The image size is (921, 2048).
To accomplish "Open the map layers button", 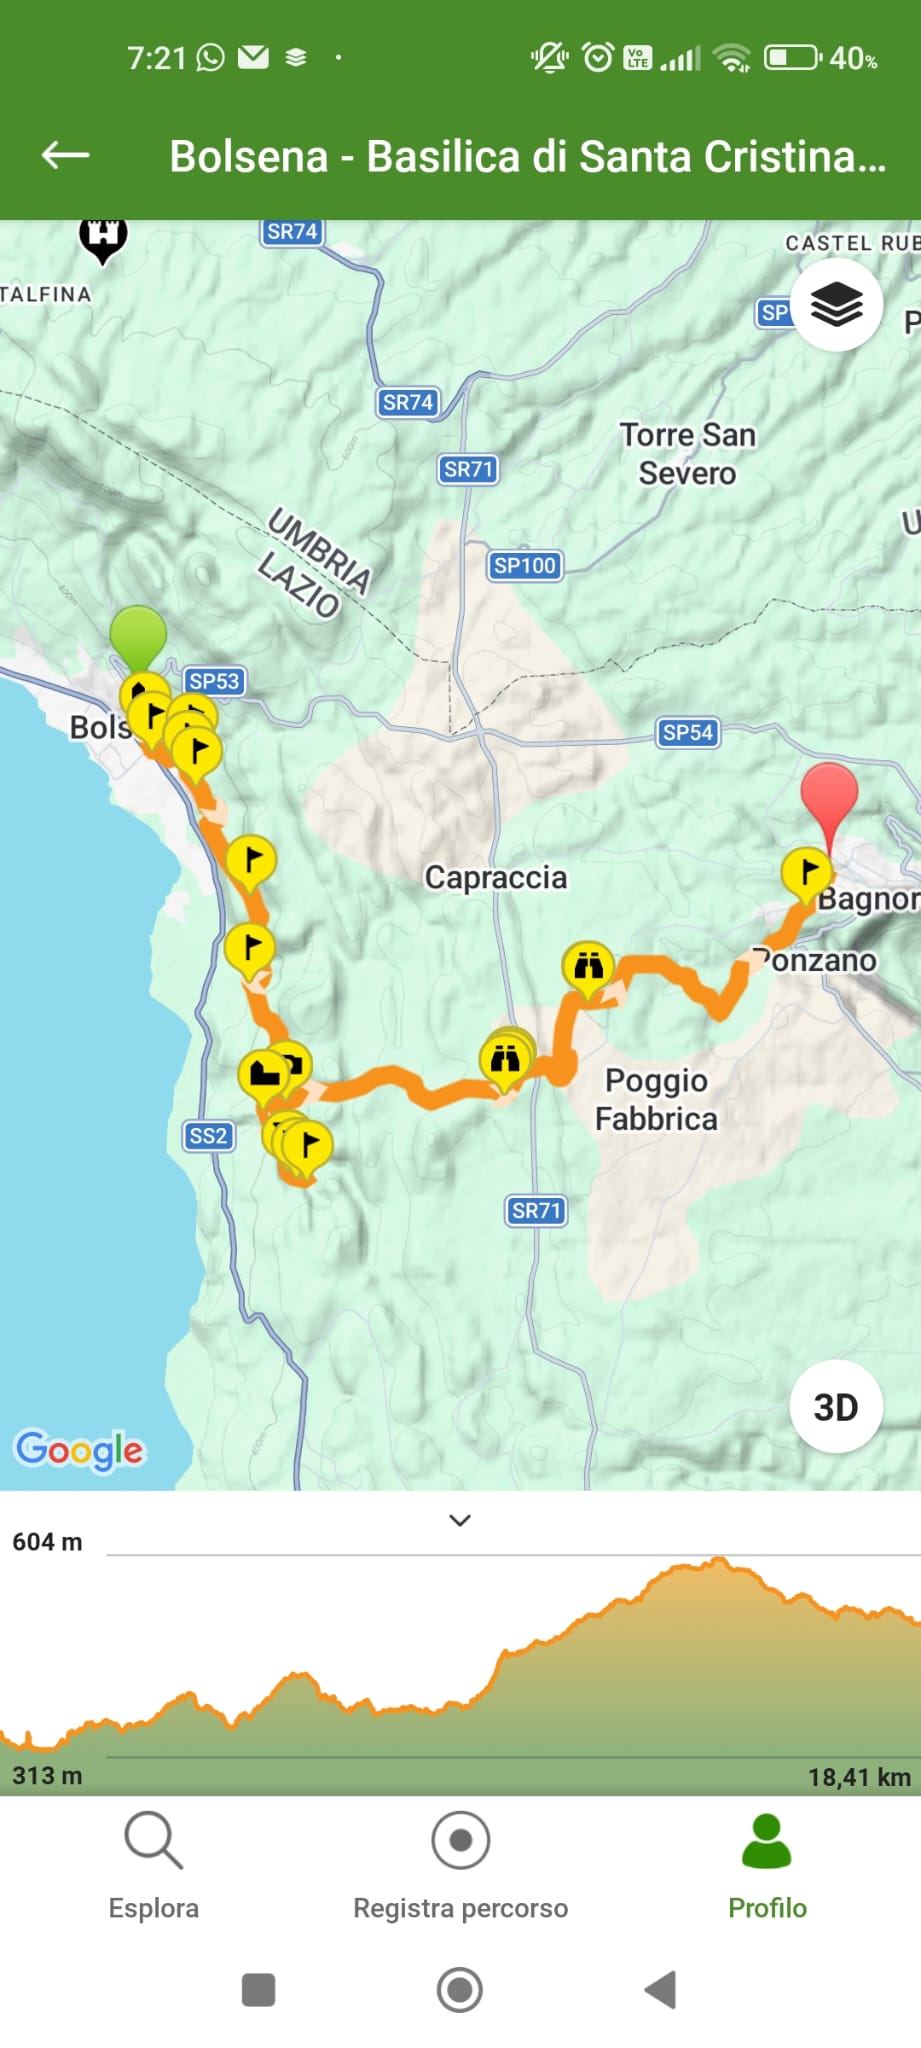I will pyautogui.click(x=836, y=304).
